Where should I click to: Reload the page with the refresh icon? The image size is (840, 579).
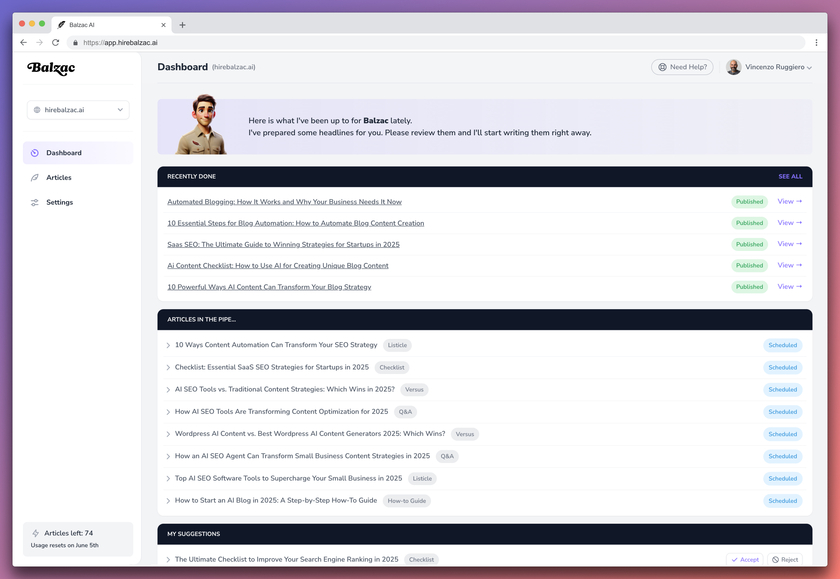pyautogui.click(x=55, y=42)
